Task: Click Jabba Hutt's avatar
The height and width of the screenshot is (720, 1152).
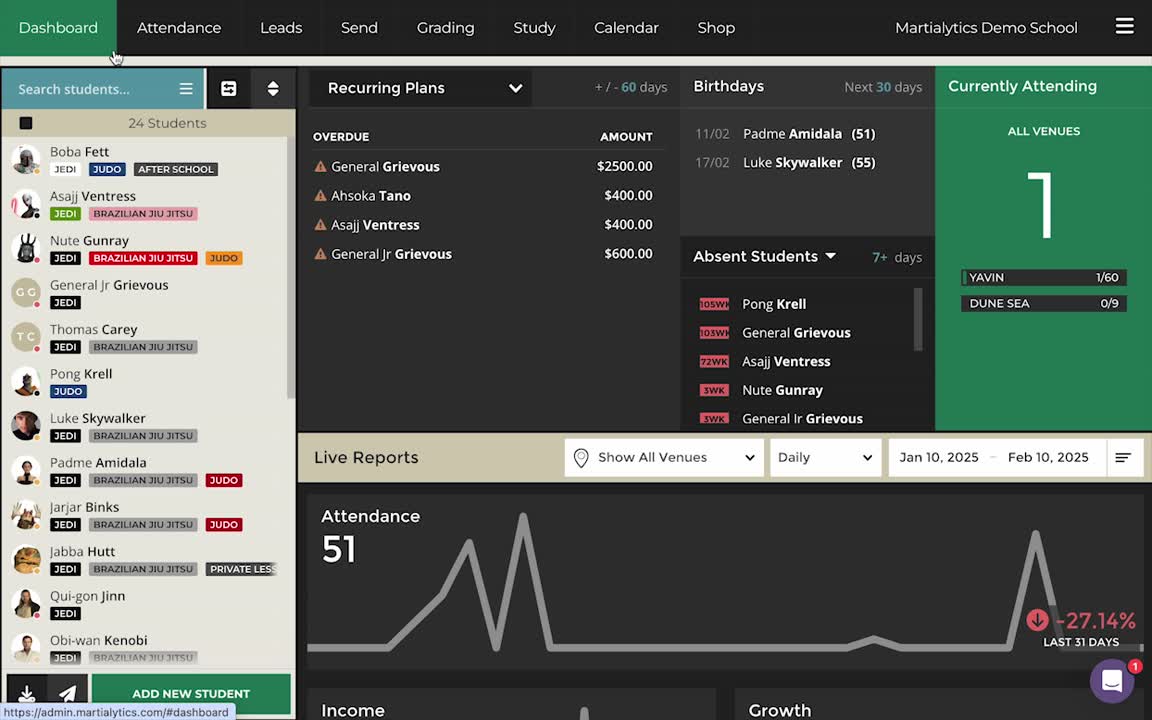Action: click(26, 559)
